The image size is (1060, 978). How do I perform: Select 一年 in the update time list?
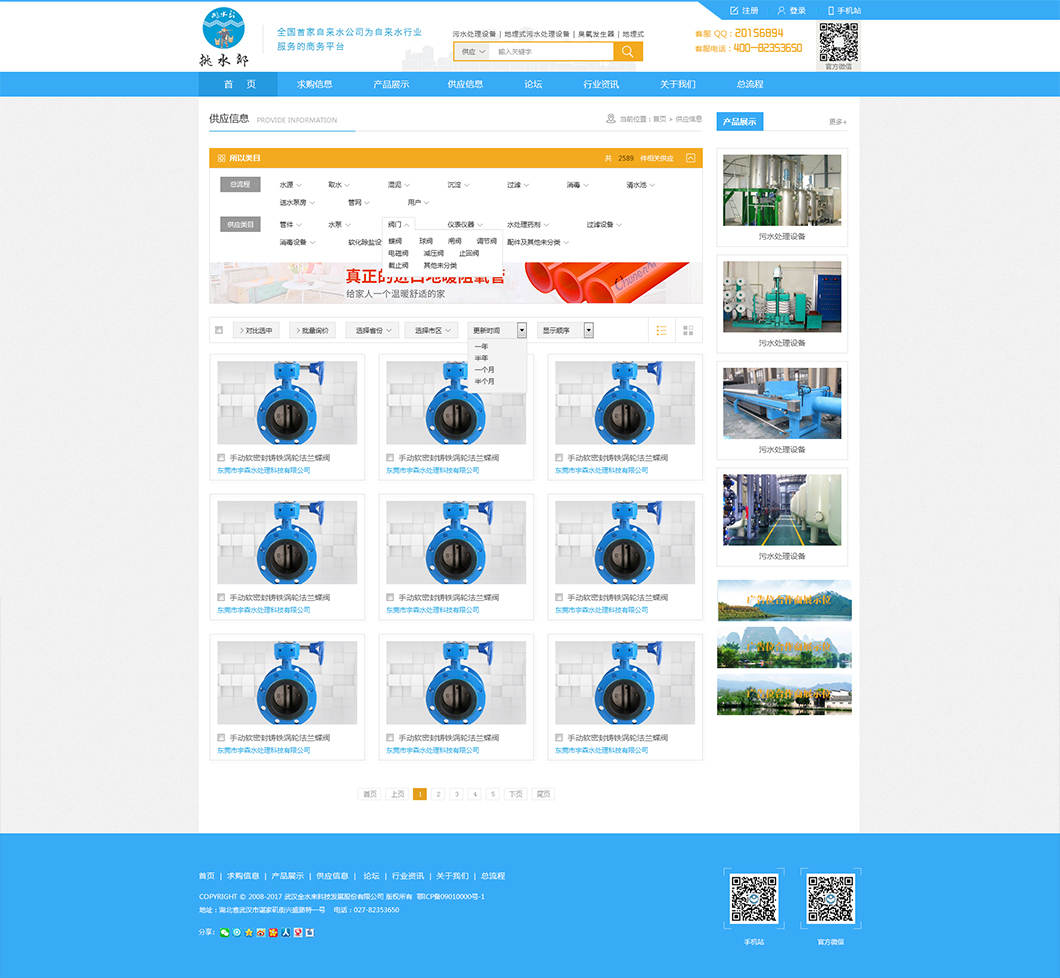(481, 347)
